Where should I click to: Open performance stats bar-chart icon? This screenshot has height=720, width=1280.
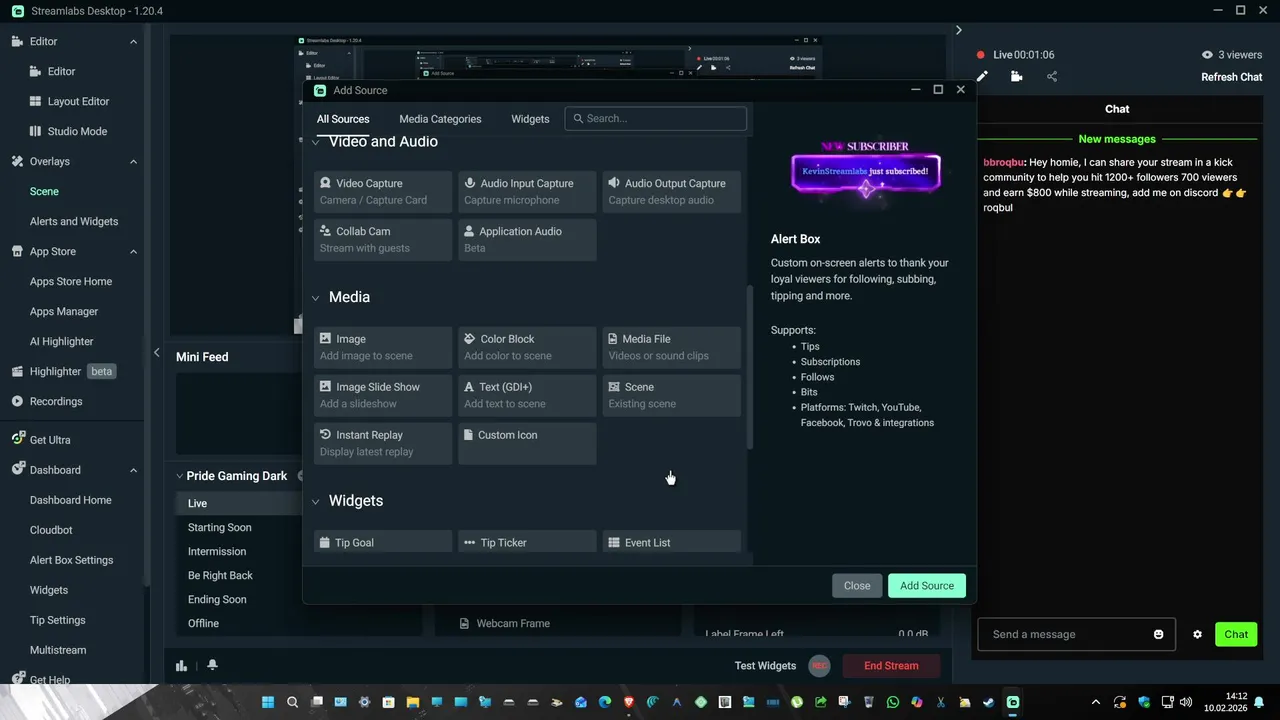pyautogui.click(x=181, y=665)
